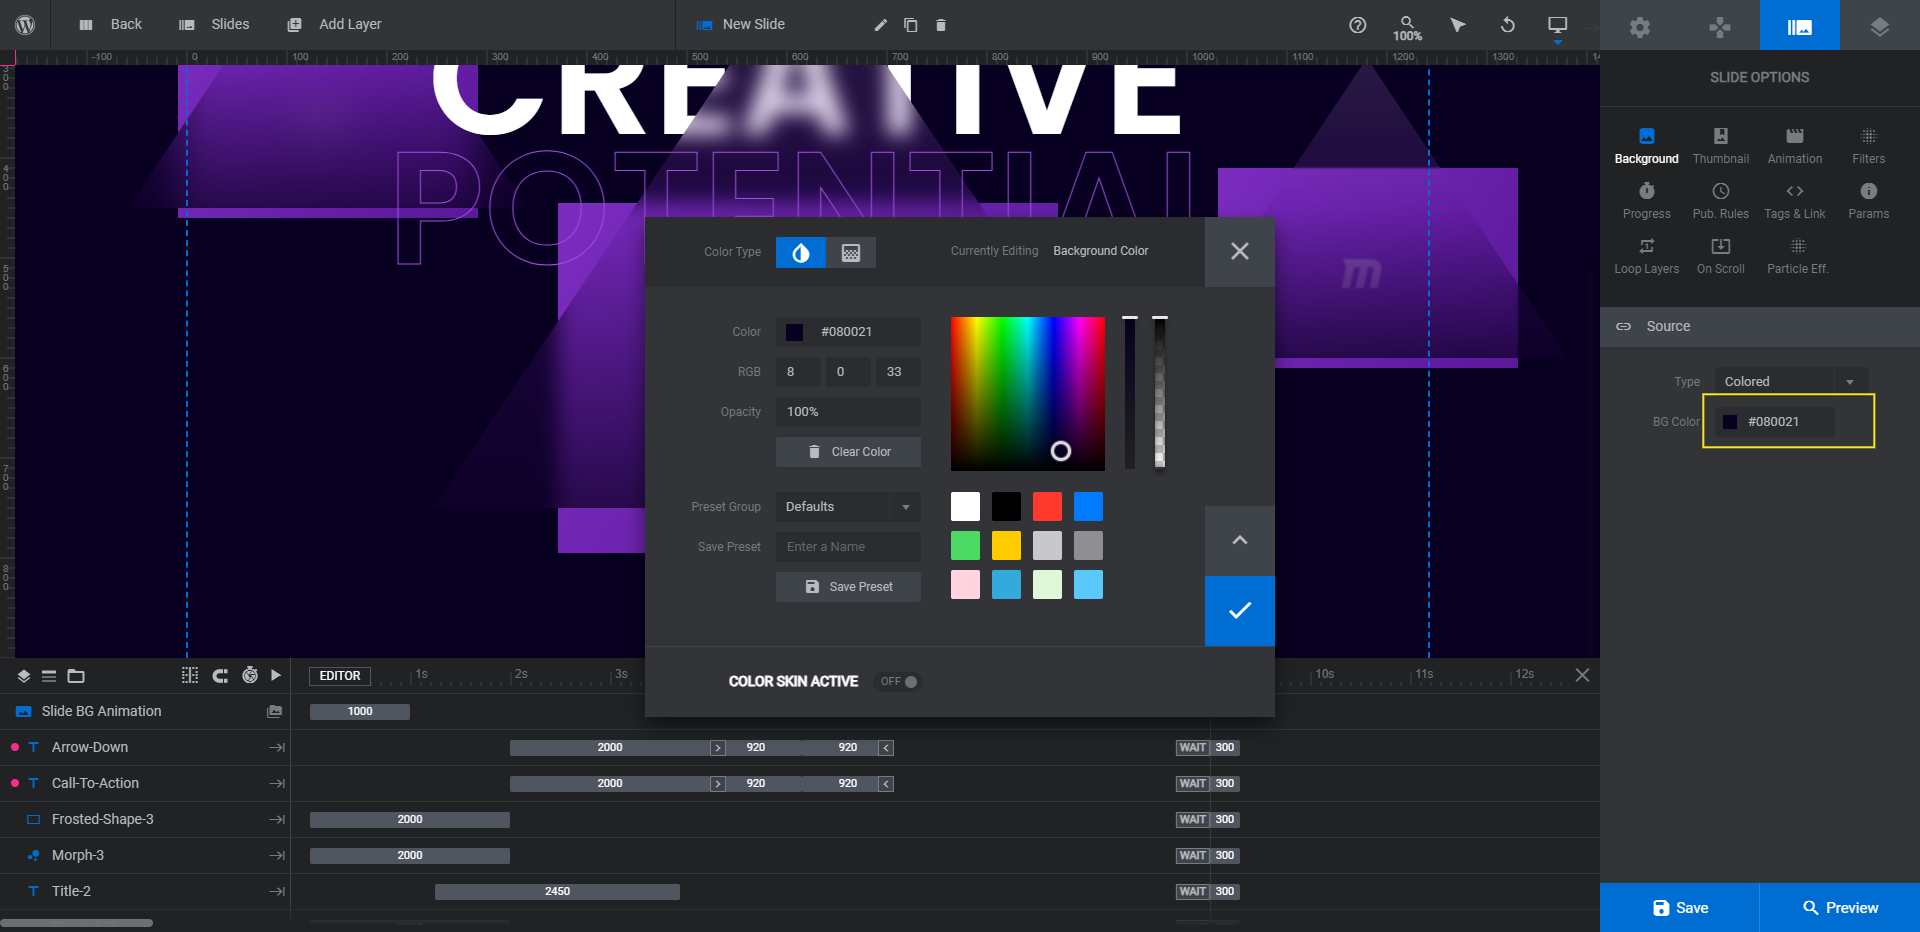Select the pointer selection tool
The image size is (1920, 932).
(1457, 25)
